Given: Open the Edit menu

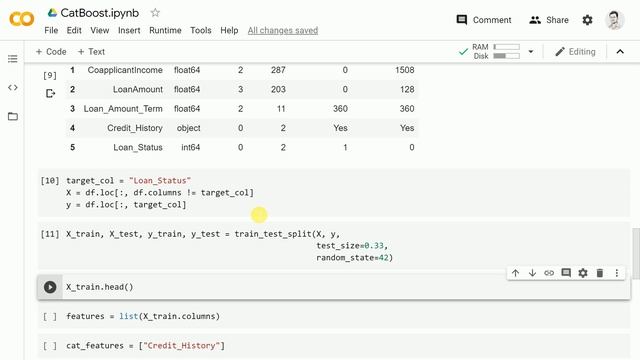Looking at the screenshot, I should (74, 30).
